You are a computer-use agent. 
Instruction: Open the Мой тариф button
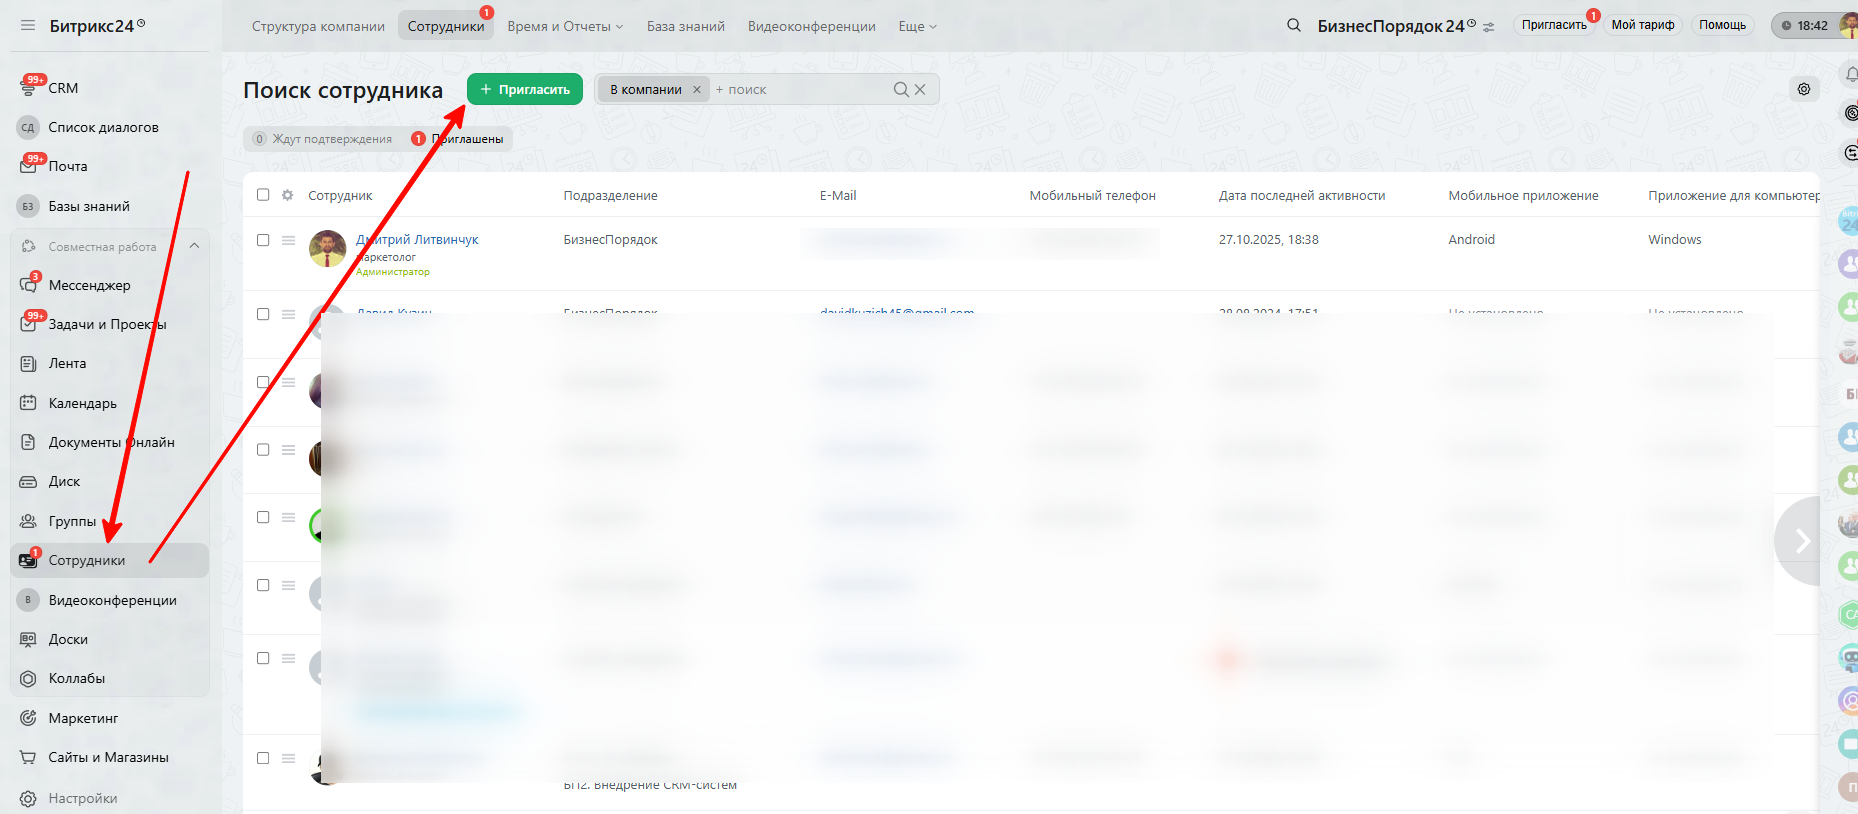coord(1642,25)
